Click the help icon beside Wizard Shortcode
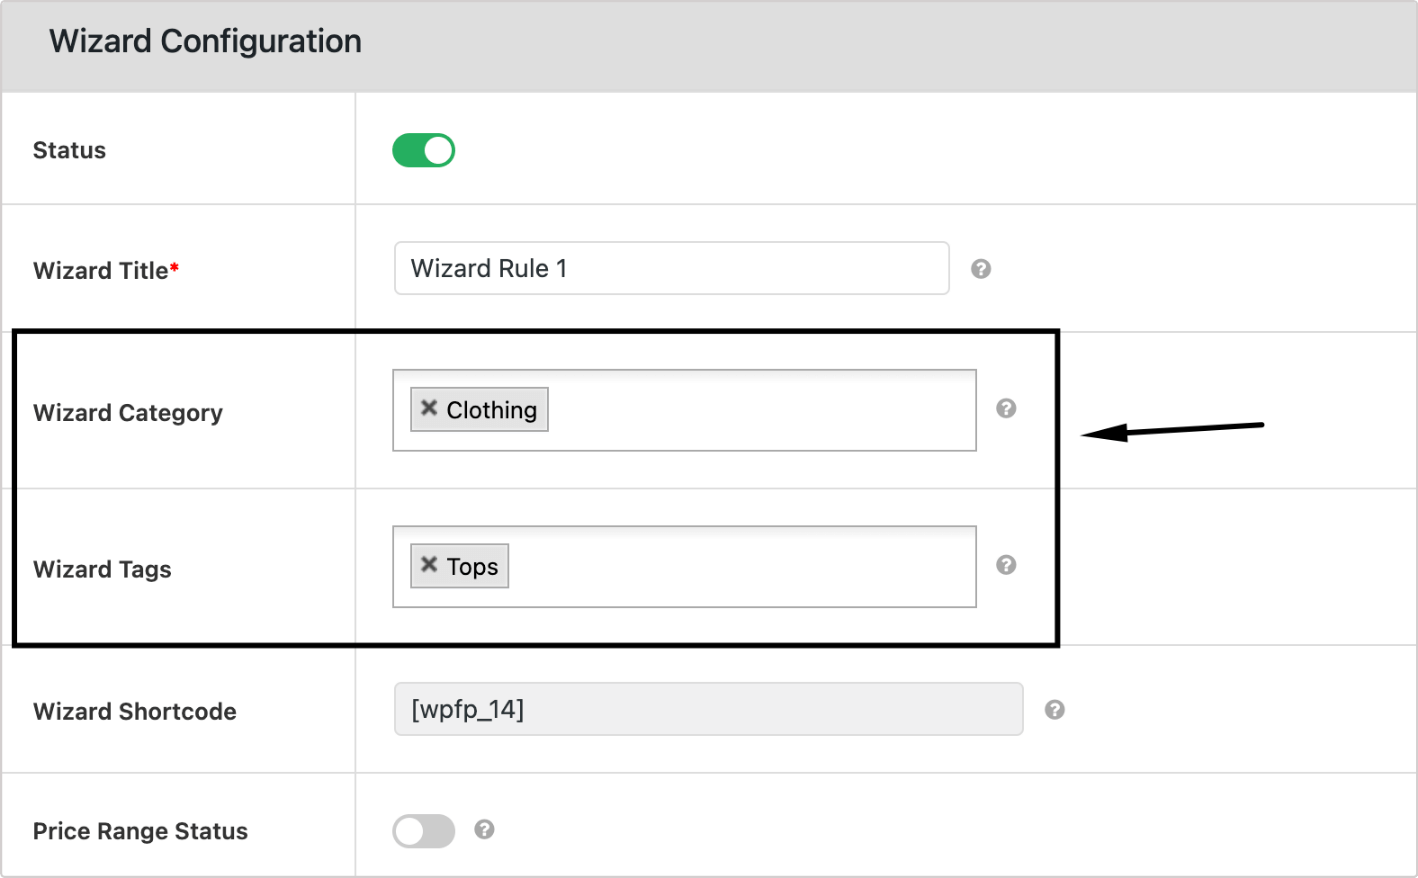This screenshot has width=1418, height=878. [1055, 709]
